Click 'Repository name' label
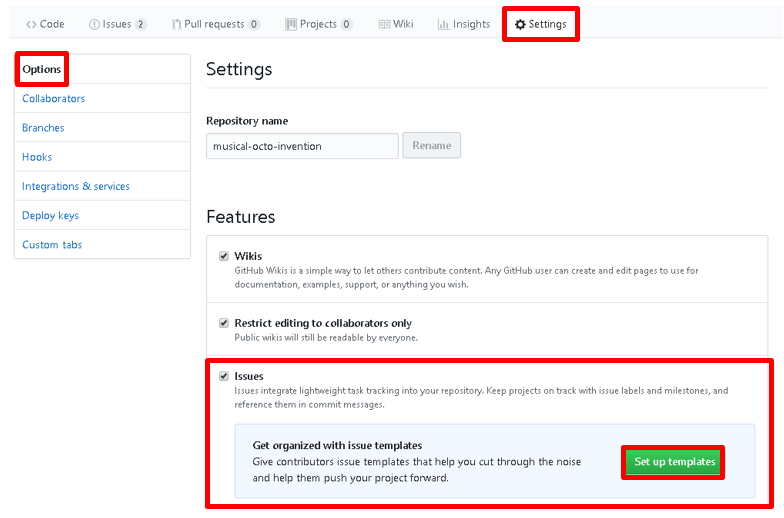784x518 pixels. [x=247, y=121]
